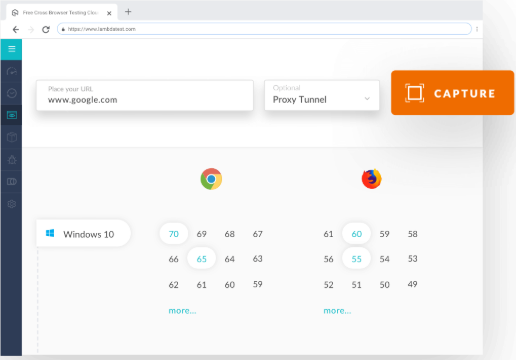The height and width of the screenshot is (360, 516).
Task: Toggle Firefox version 54
Action: (384, 259)
